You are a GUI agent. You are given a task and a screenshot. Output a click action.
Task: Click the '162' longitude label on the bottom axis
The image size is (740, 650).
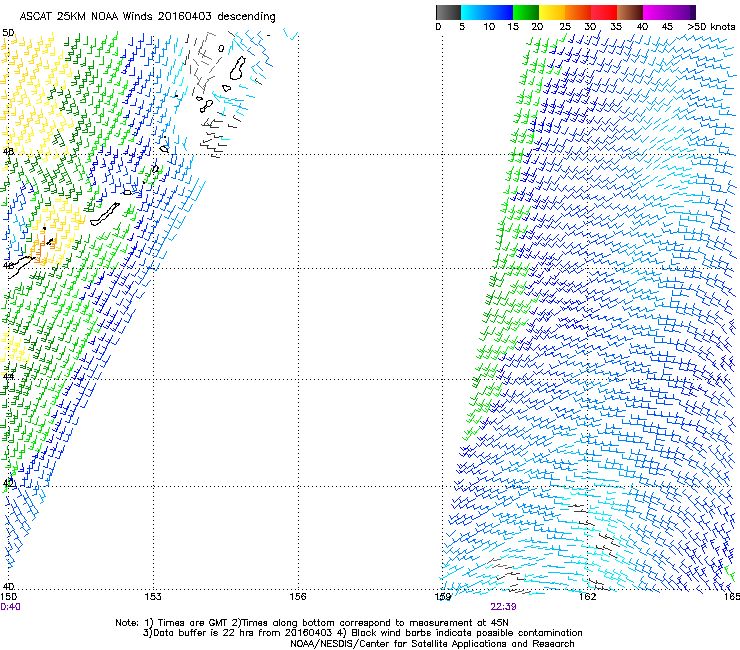[588, 597]
